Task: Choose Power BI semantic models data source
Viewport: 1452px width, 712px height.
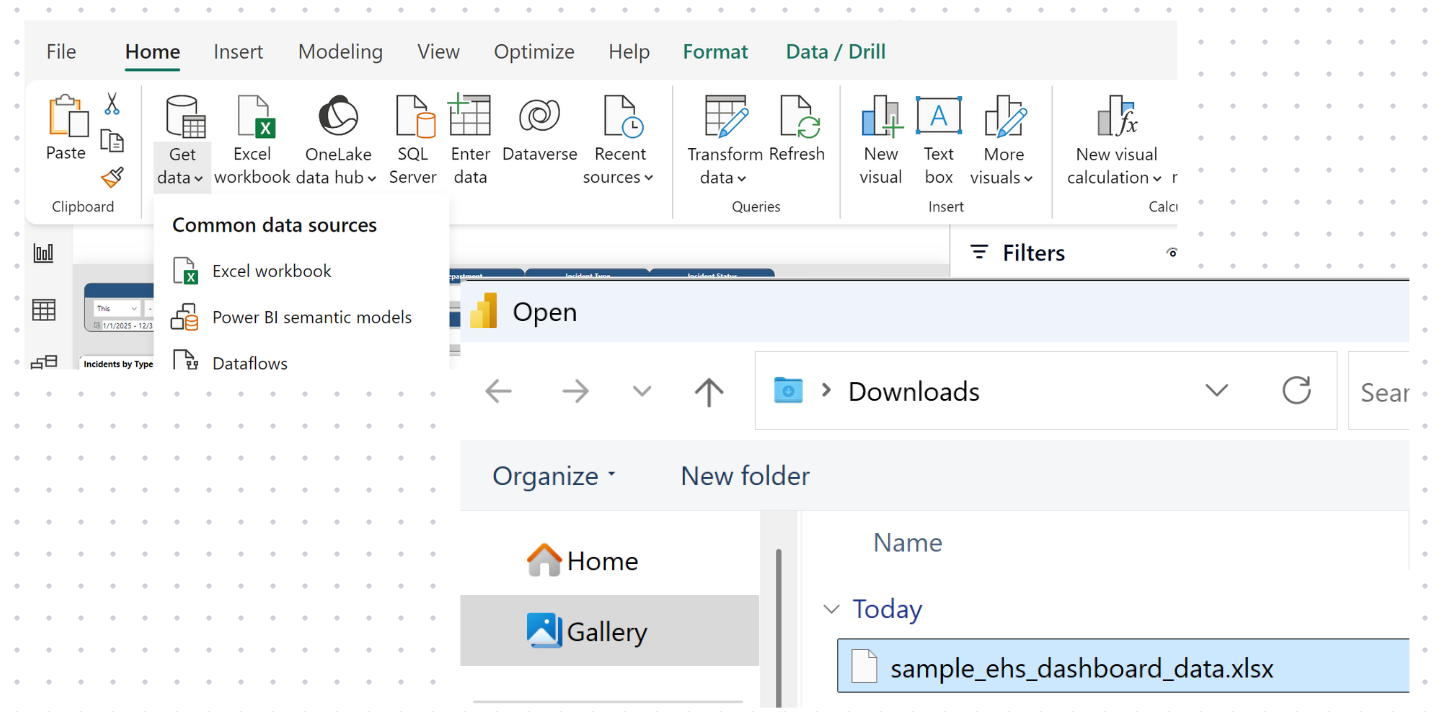Action: [301, 317]
